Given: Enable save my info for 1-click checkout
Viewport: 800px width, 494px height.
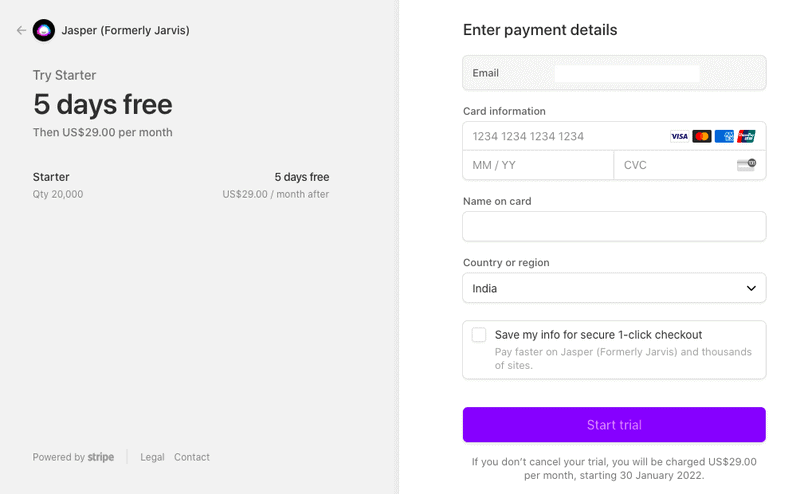Looking at the screenshot, I should (479, 335).
